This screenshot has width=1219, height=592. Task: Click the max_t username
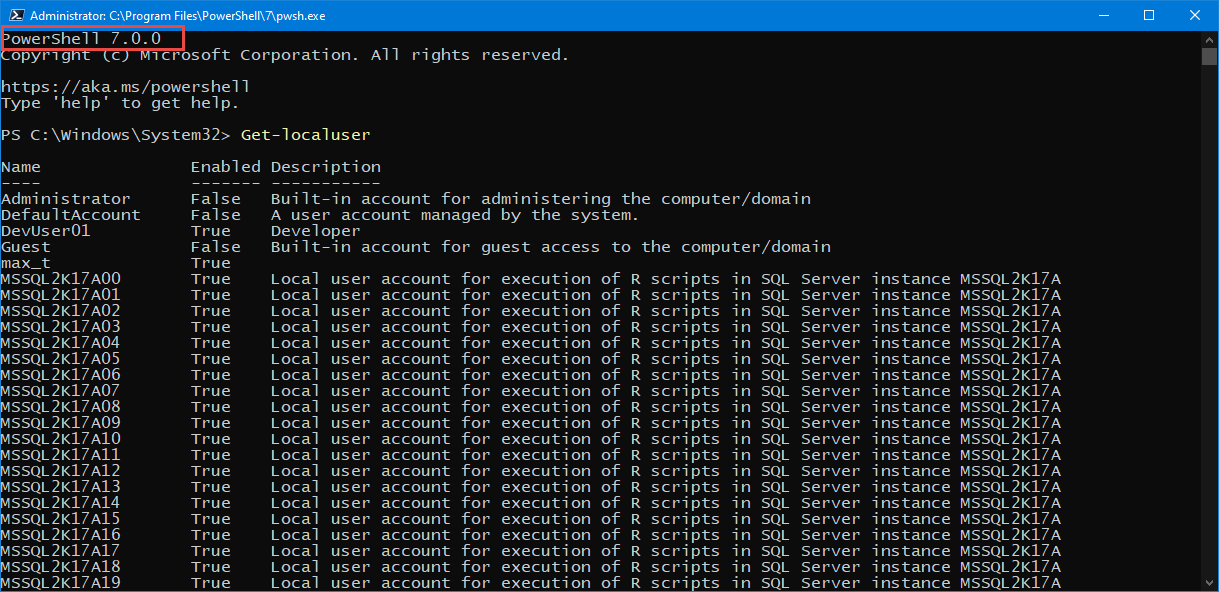(25, 262)
